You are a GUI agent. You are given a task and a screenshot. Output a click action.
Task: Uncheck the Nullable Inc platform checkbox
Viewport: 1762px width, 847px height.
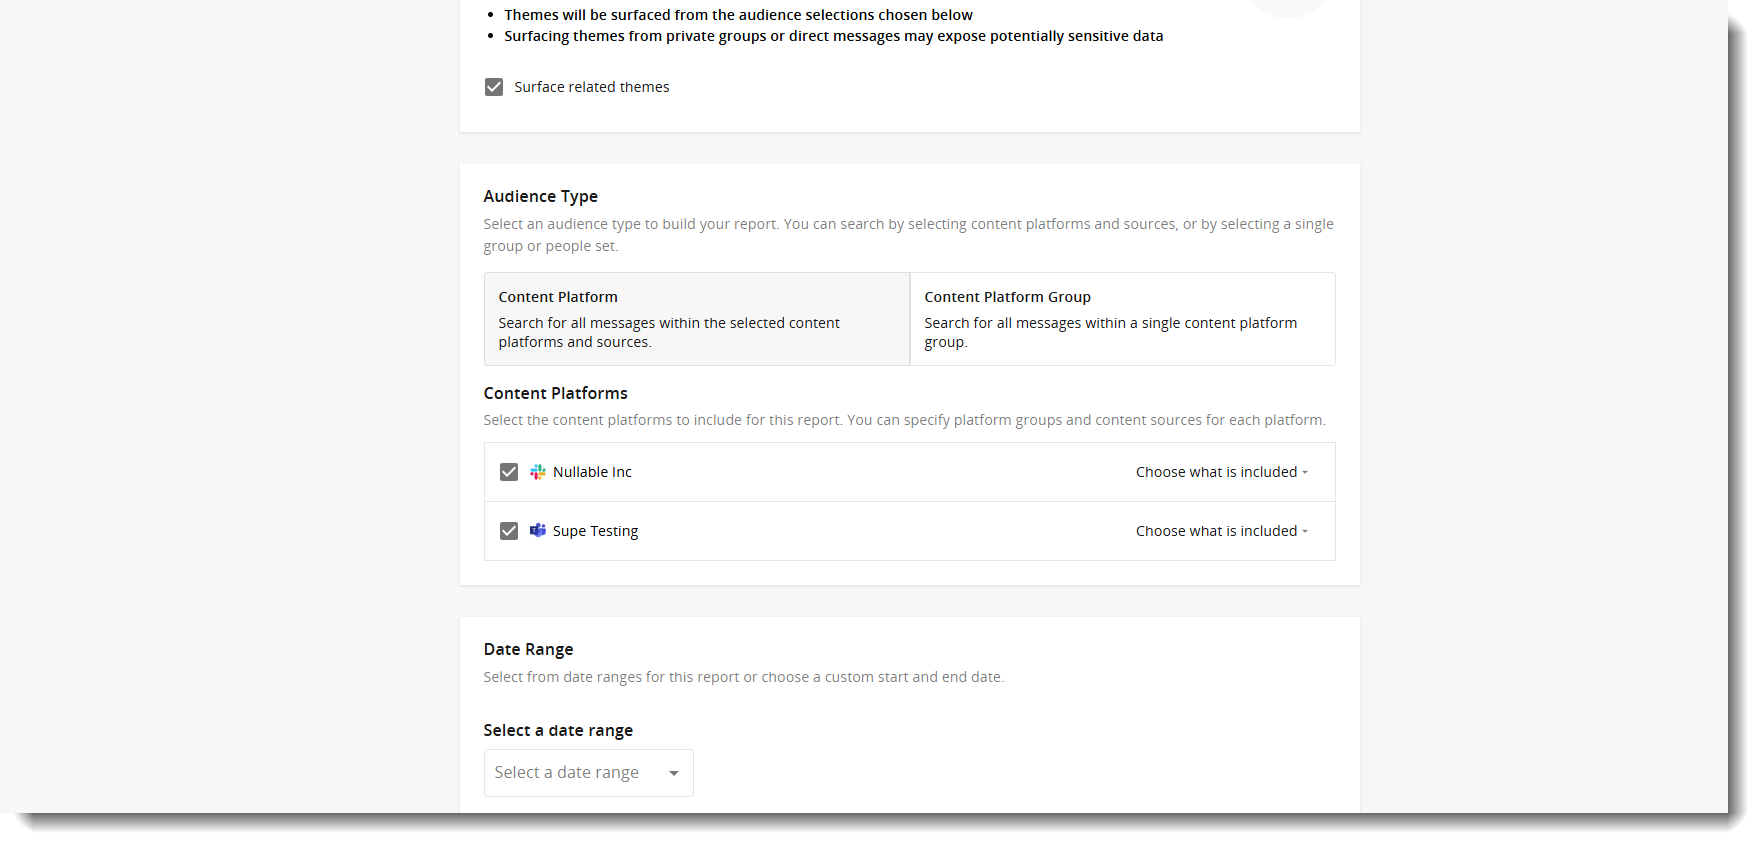click(509, 472)
